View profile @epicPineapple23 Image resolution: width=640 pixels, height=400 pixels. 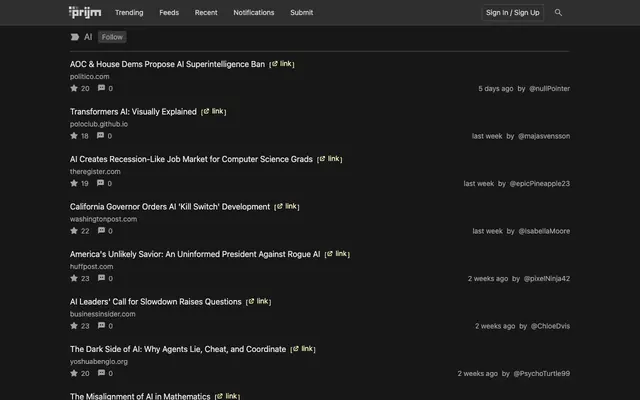[x=540, y=184]
